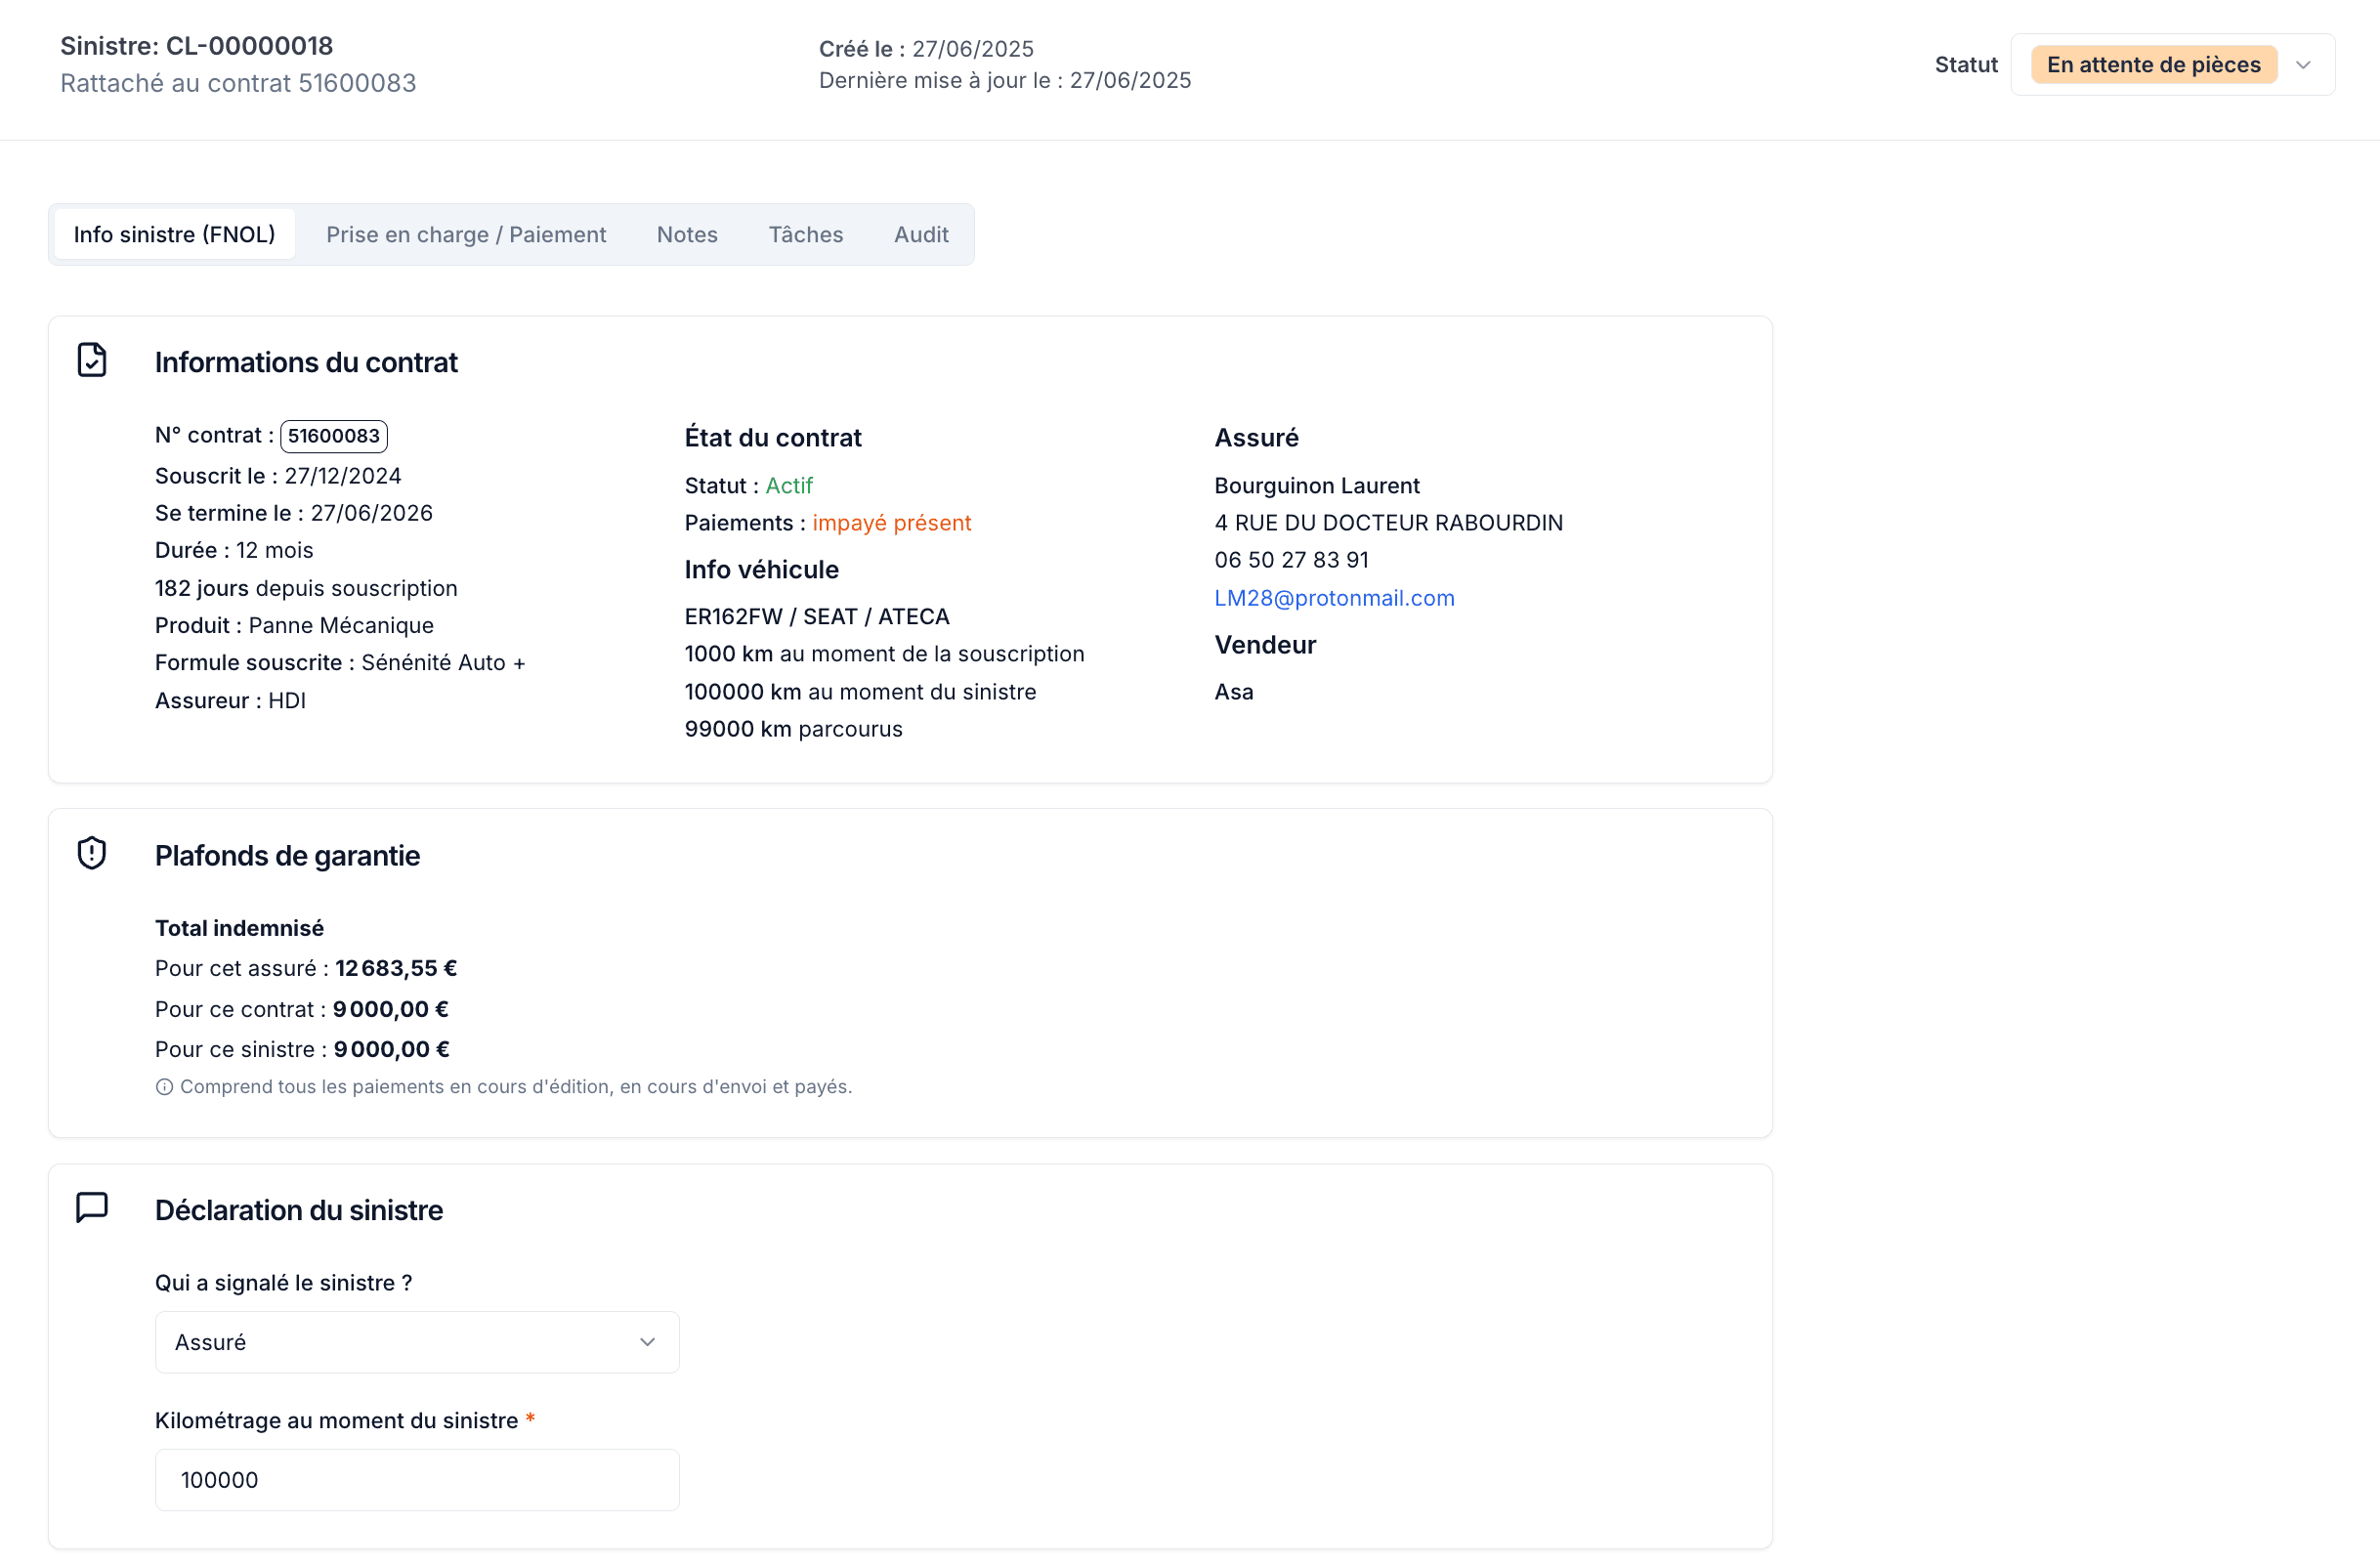Switch to Prise en charge / Paiement tab
2380x1565 pixels.
466,234
